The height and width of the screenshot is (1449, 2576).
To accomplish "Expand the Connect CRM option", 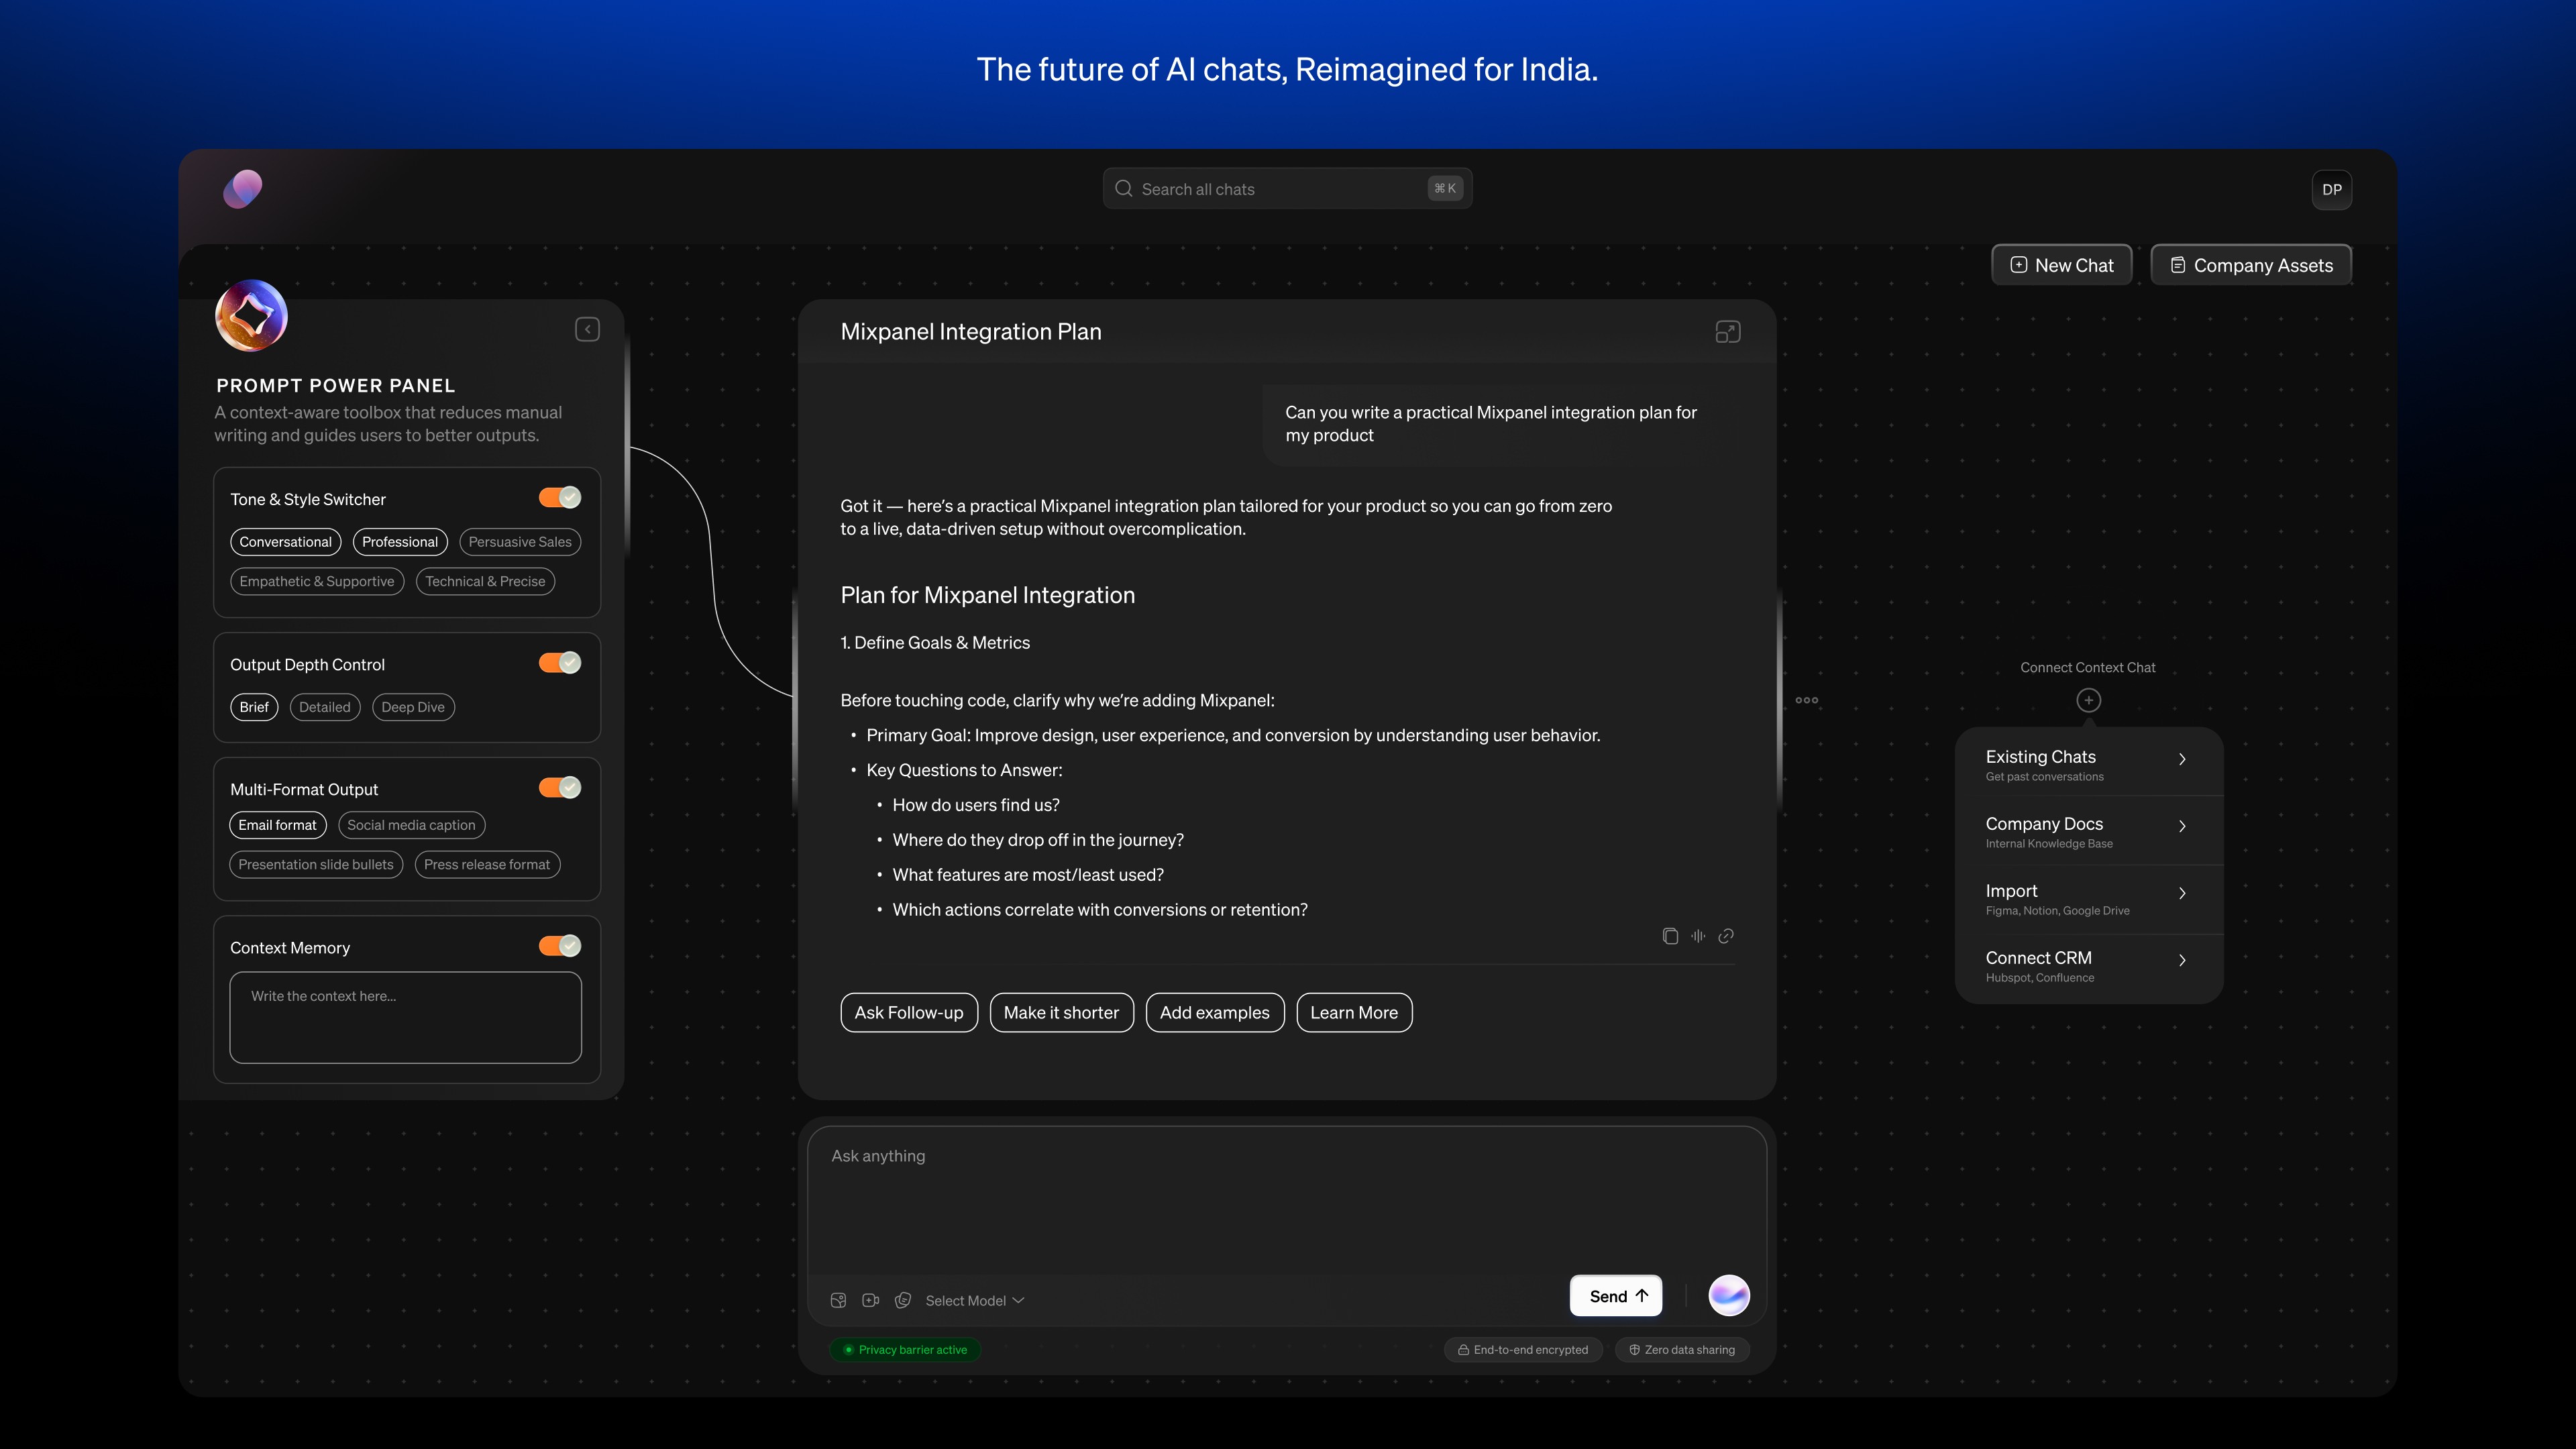I will 2088,965.
